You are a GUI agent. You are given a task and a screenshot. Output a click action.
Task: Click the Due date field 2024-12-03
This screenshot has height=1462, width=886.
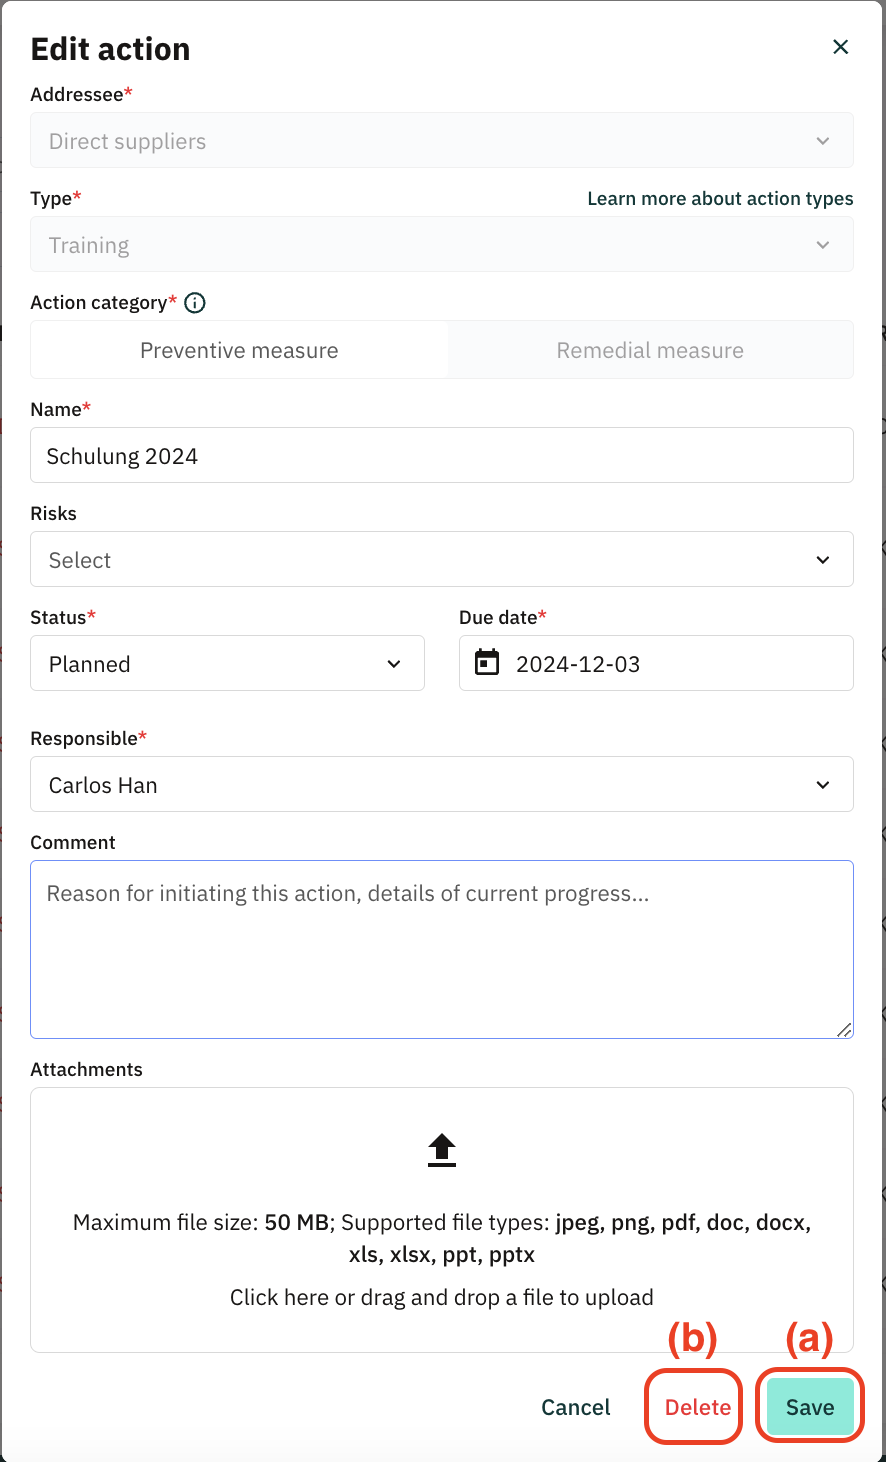[656, 664]
